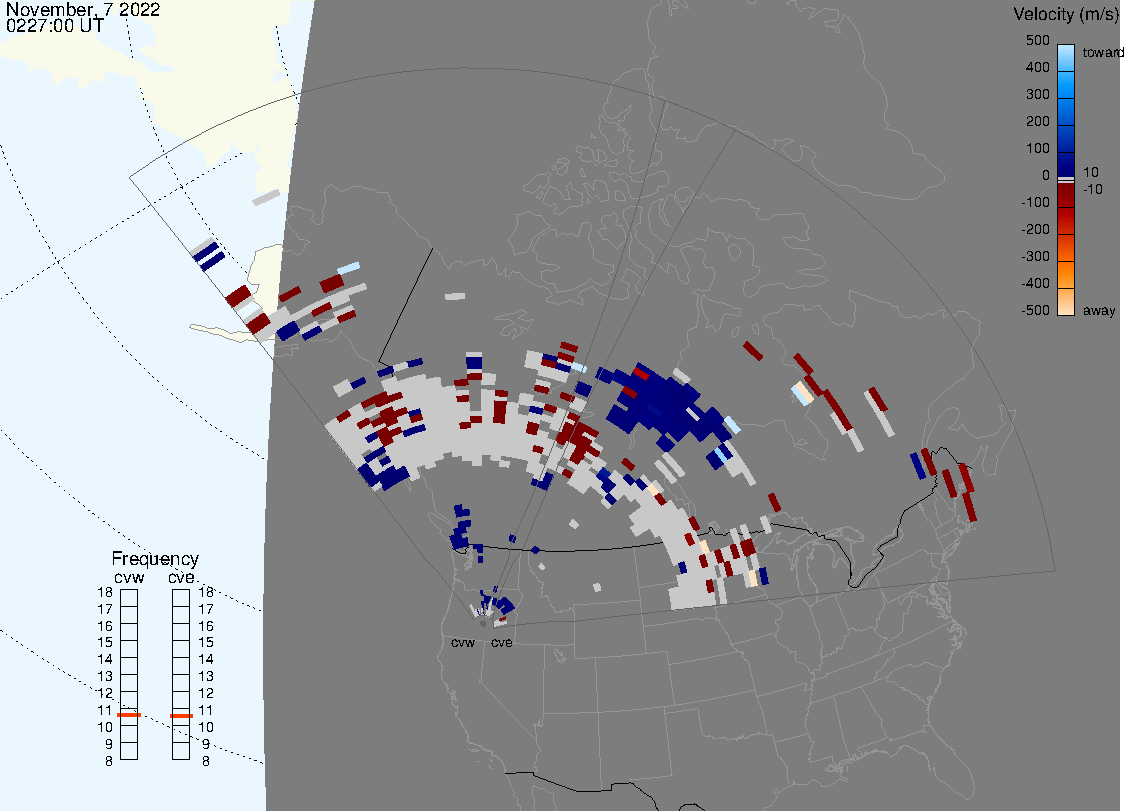Click the 'Velocity (m/s)' legend title
The width and height of the screenshot is (1124, 811).
pos(1064,14)
